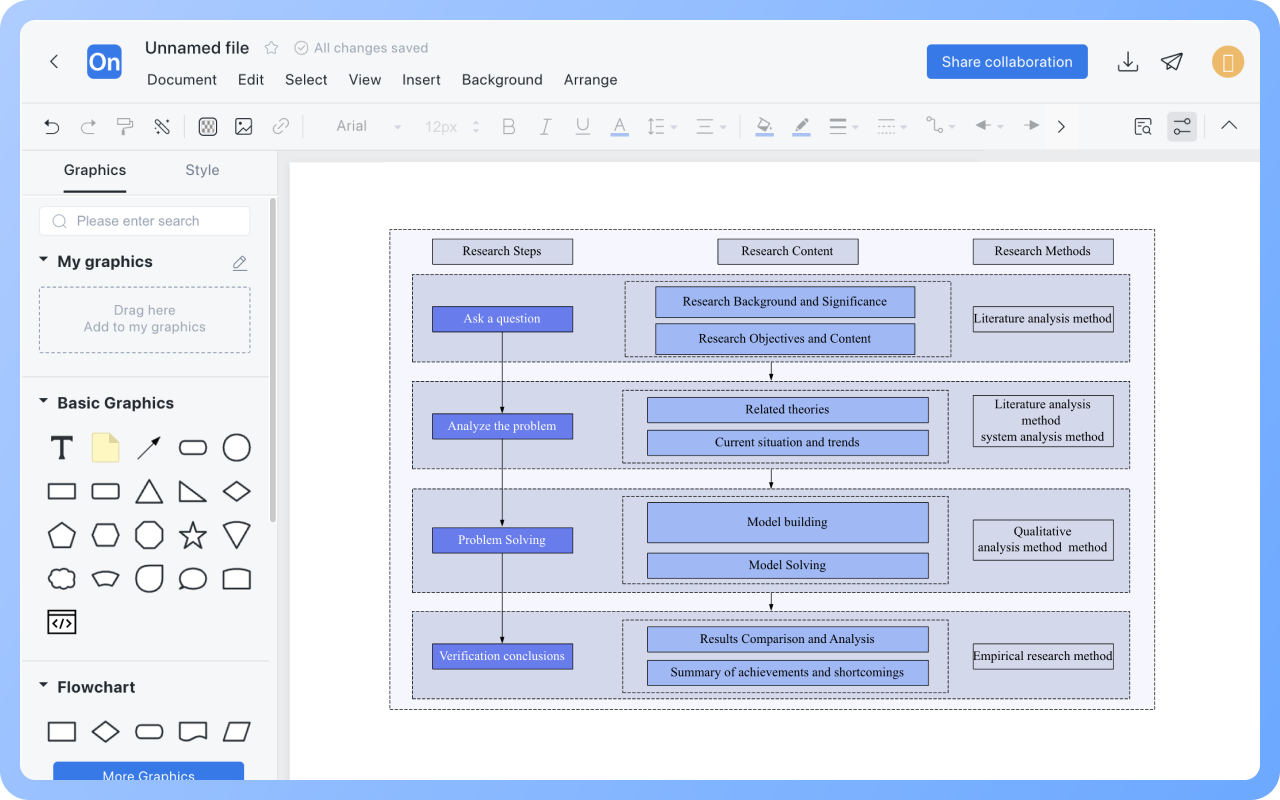Screen dimensions: 1280x800
Task: Select the star shape in Basic Graphics
Action: [x=193, y=535]
